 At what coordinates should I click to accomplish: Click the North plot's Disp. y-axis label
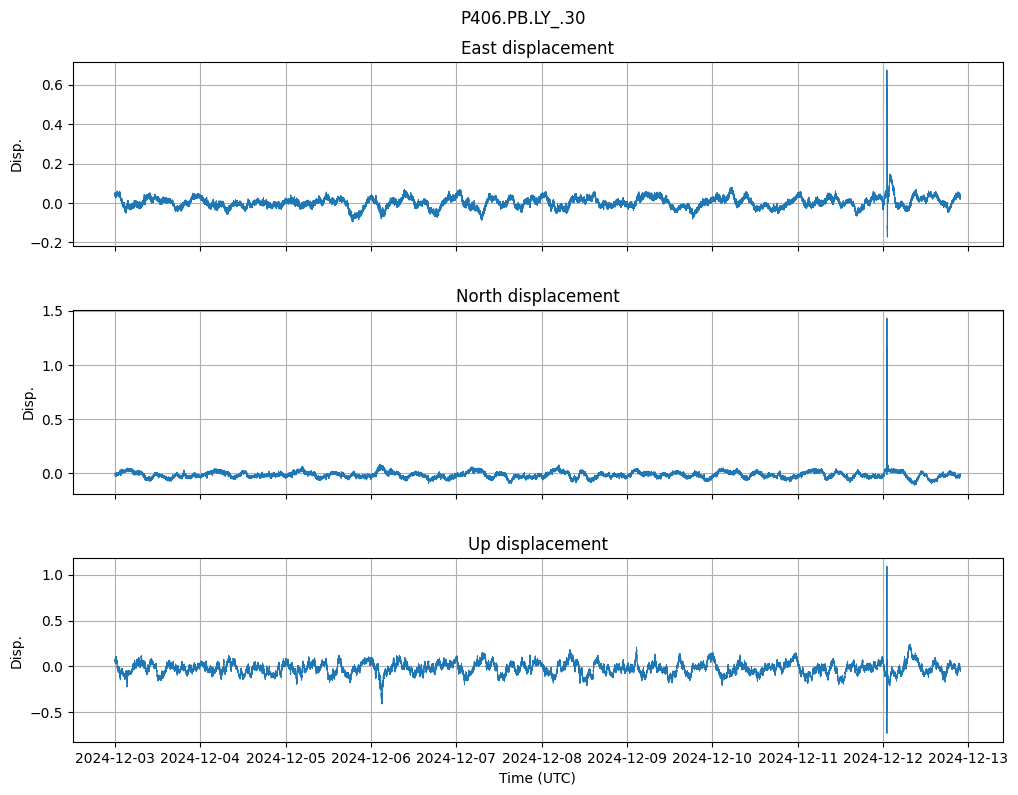[x=29, y=402]
